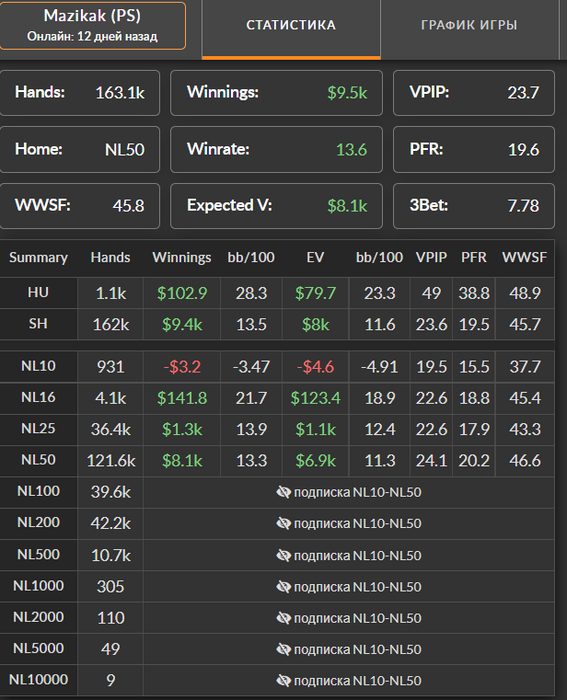
Task: Click the crossed-eye icon in NL200 row
Action: coord(284,523)
